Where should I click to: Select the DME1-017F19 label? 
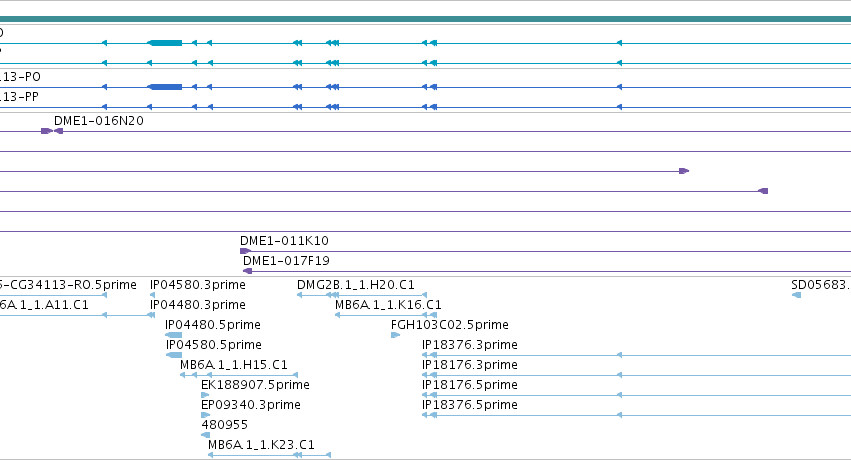click(286, 260)
